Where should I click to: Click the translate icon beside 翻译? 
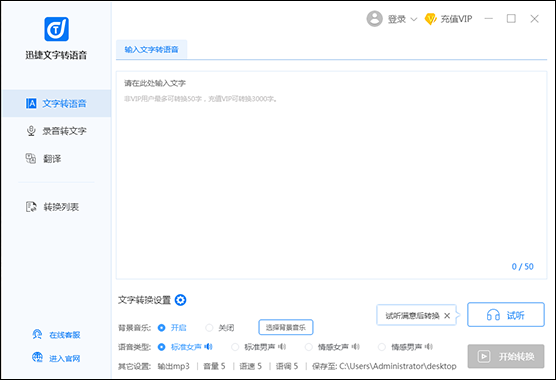pos(31,158)
